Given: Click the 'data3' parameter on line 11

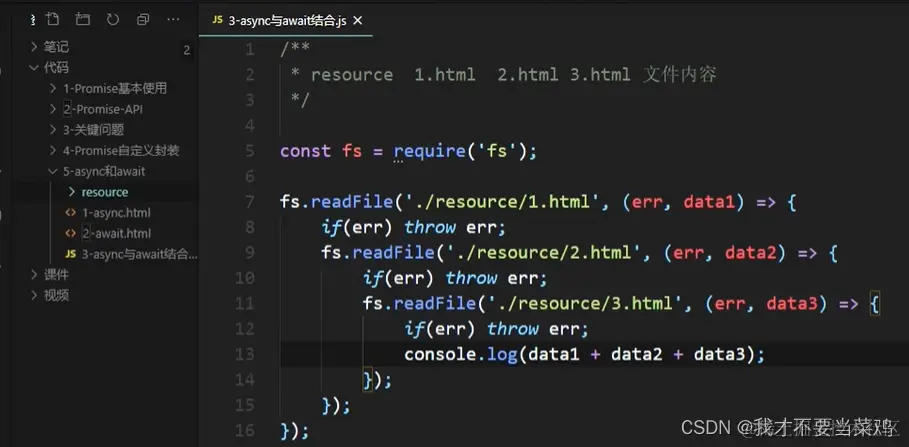Looking at the screenshot, I should pyautogui.click(x=792, y=303).
